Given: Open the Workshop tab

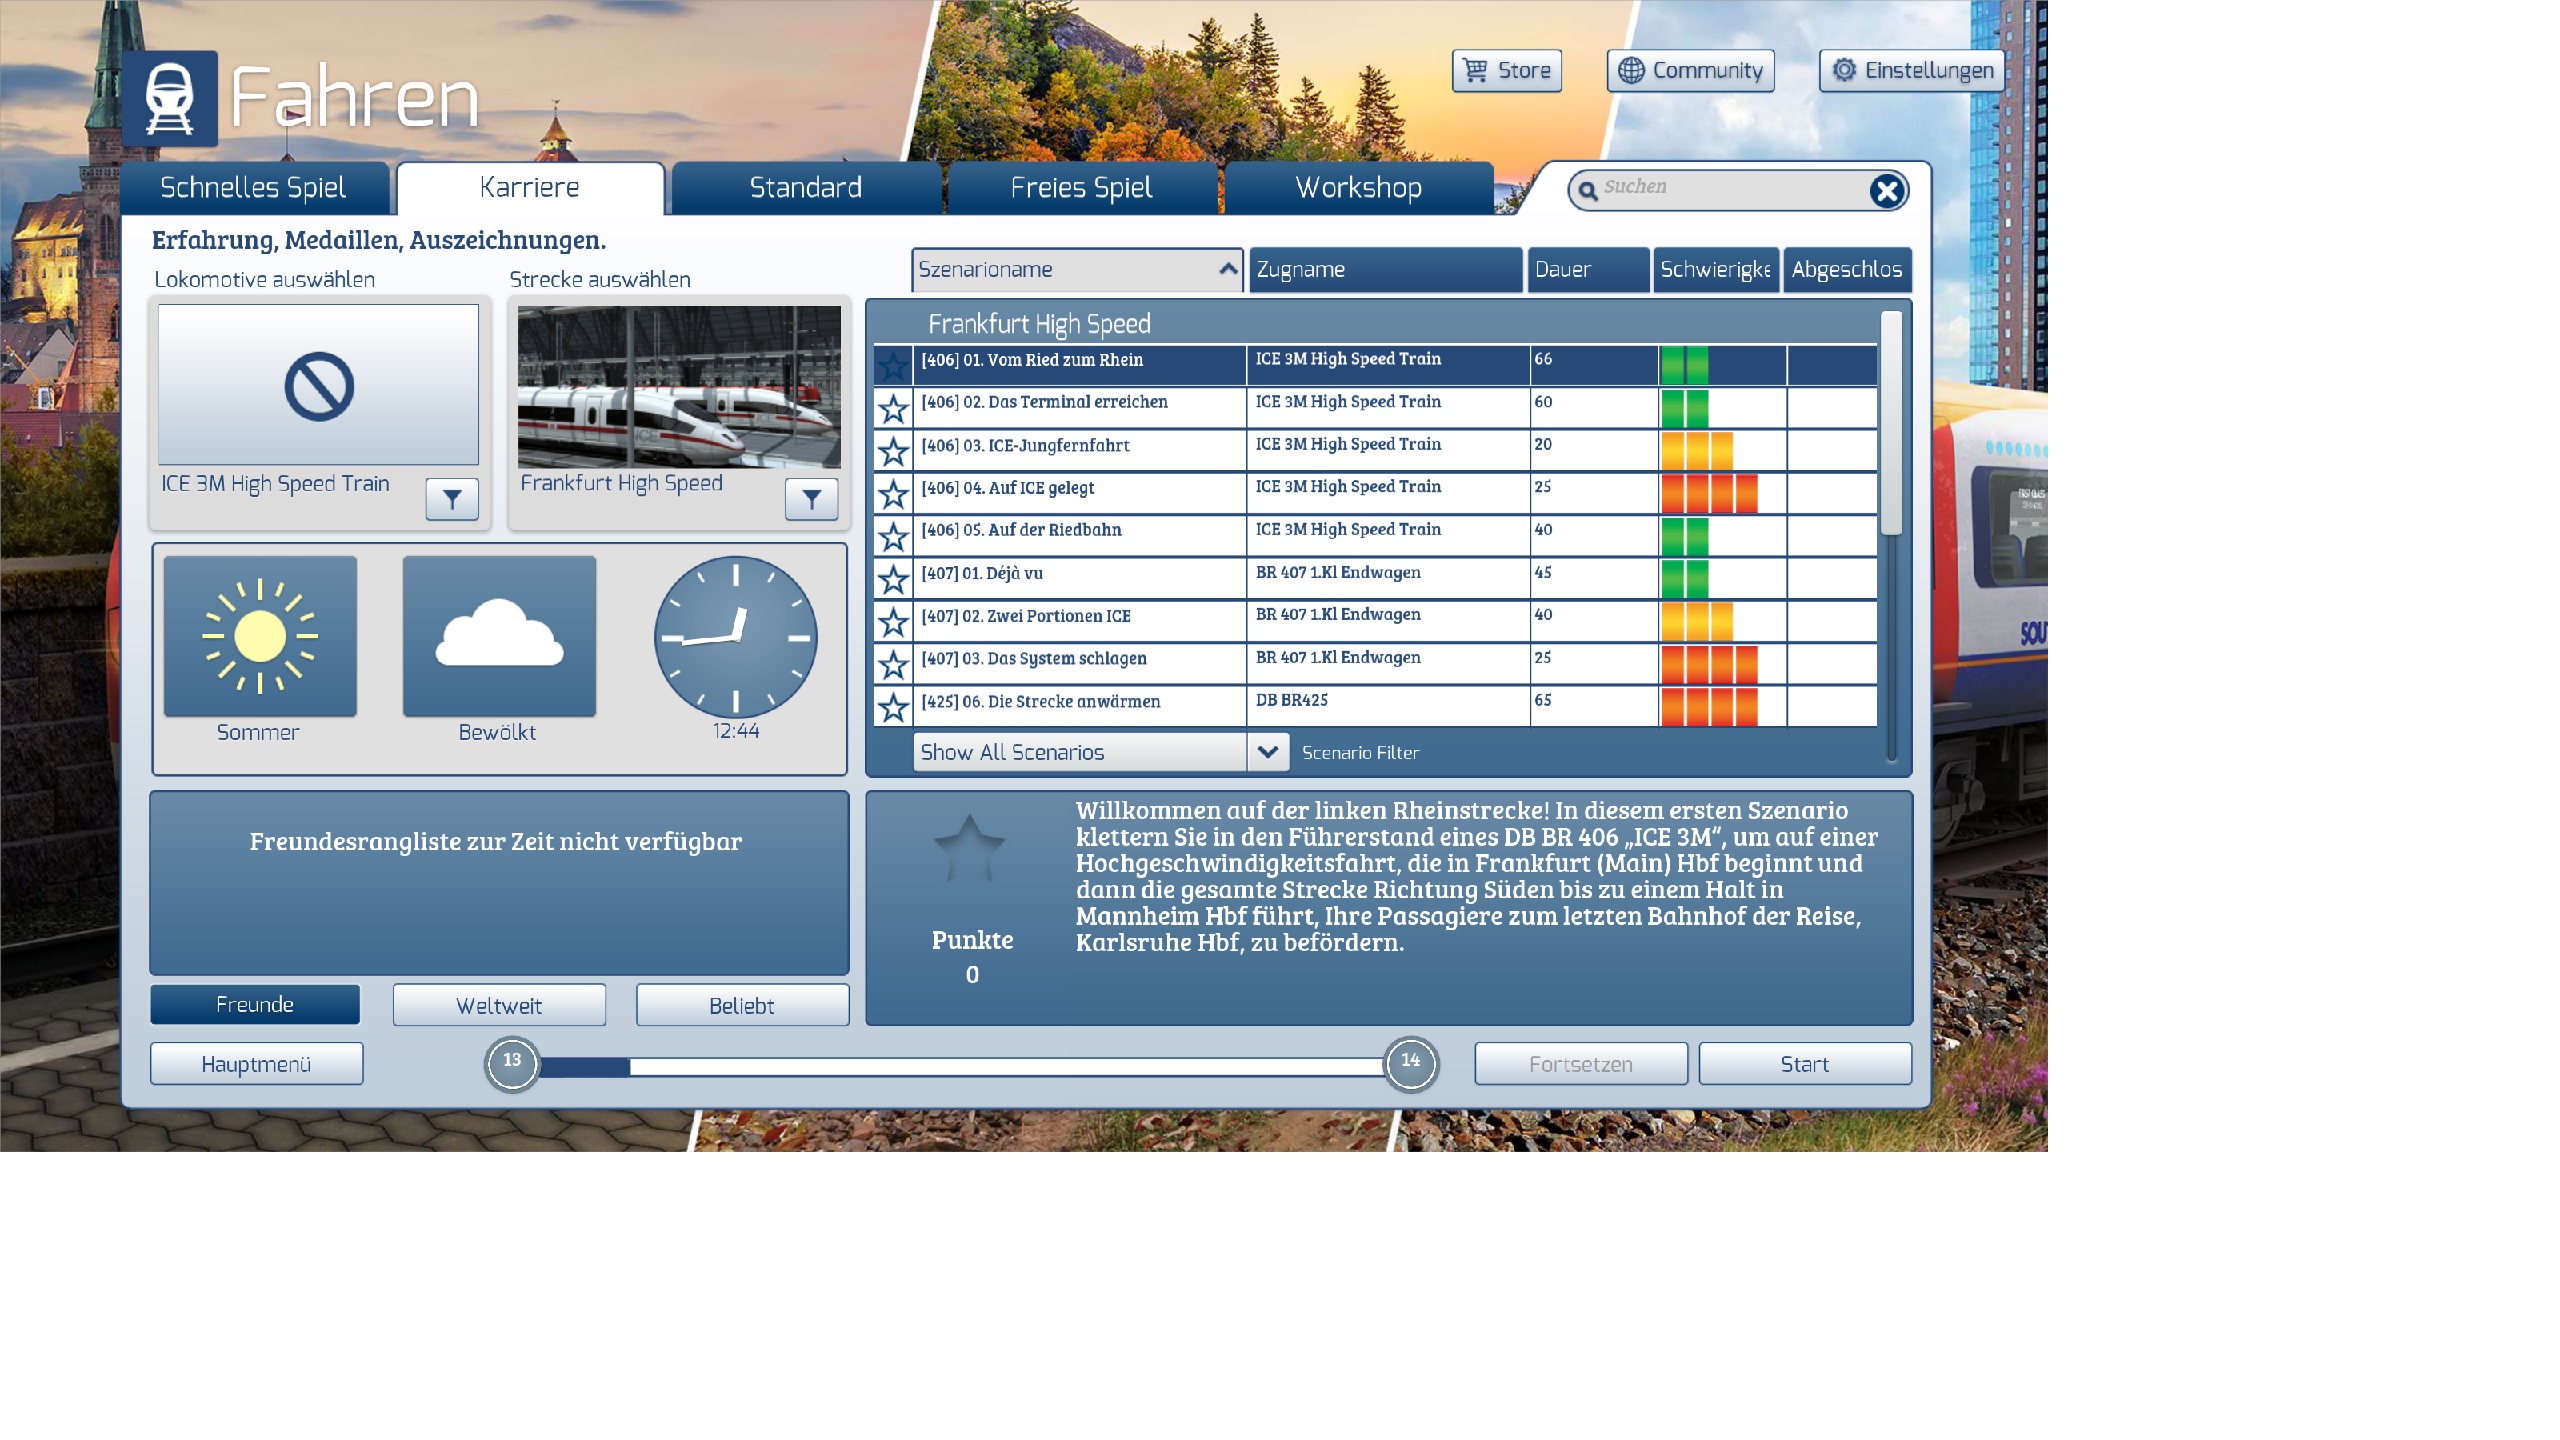Looking at the screenshot, I should (1358, 188).
